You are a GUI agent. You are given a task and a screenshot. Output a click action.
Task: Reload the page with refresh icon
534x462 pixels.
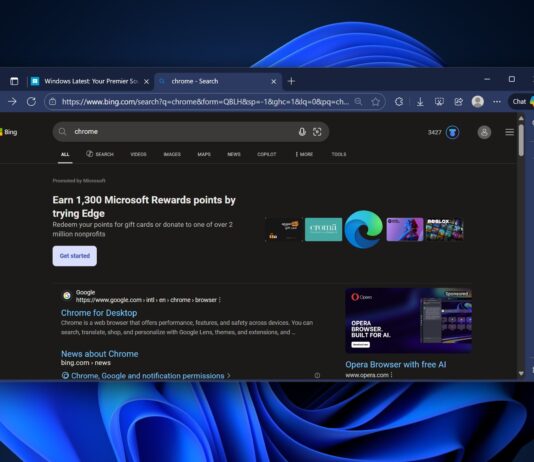(x=31, y=101)
